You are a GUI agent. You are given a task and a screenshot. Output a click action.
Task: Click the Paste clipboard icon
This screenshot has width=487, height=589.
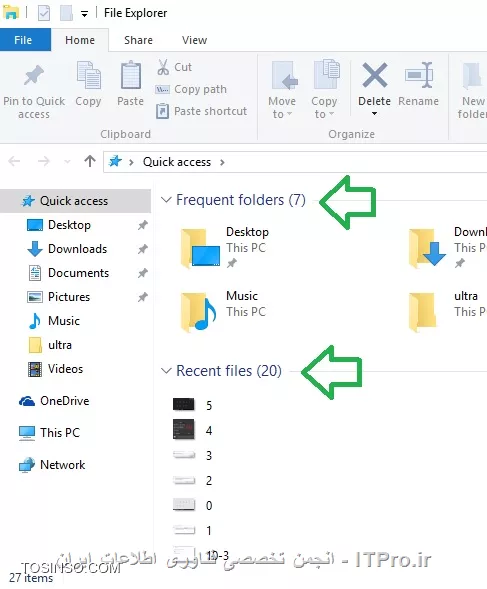click(x=131, y=76)
